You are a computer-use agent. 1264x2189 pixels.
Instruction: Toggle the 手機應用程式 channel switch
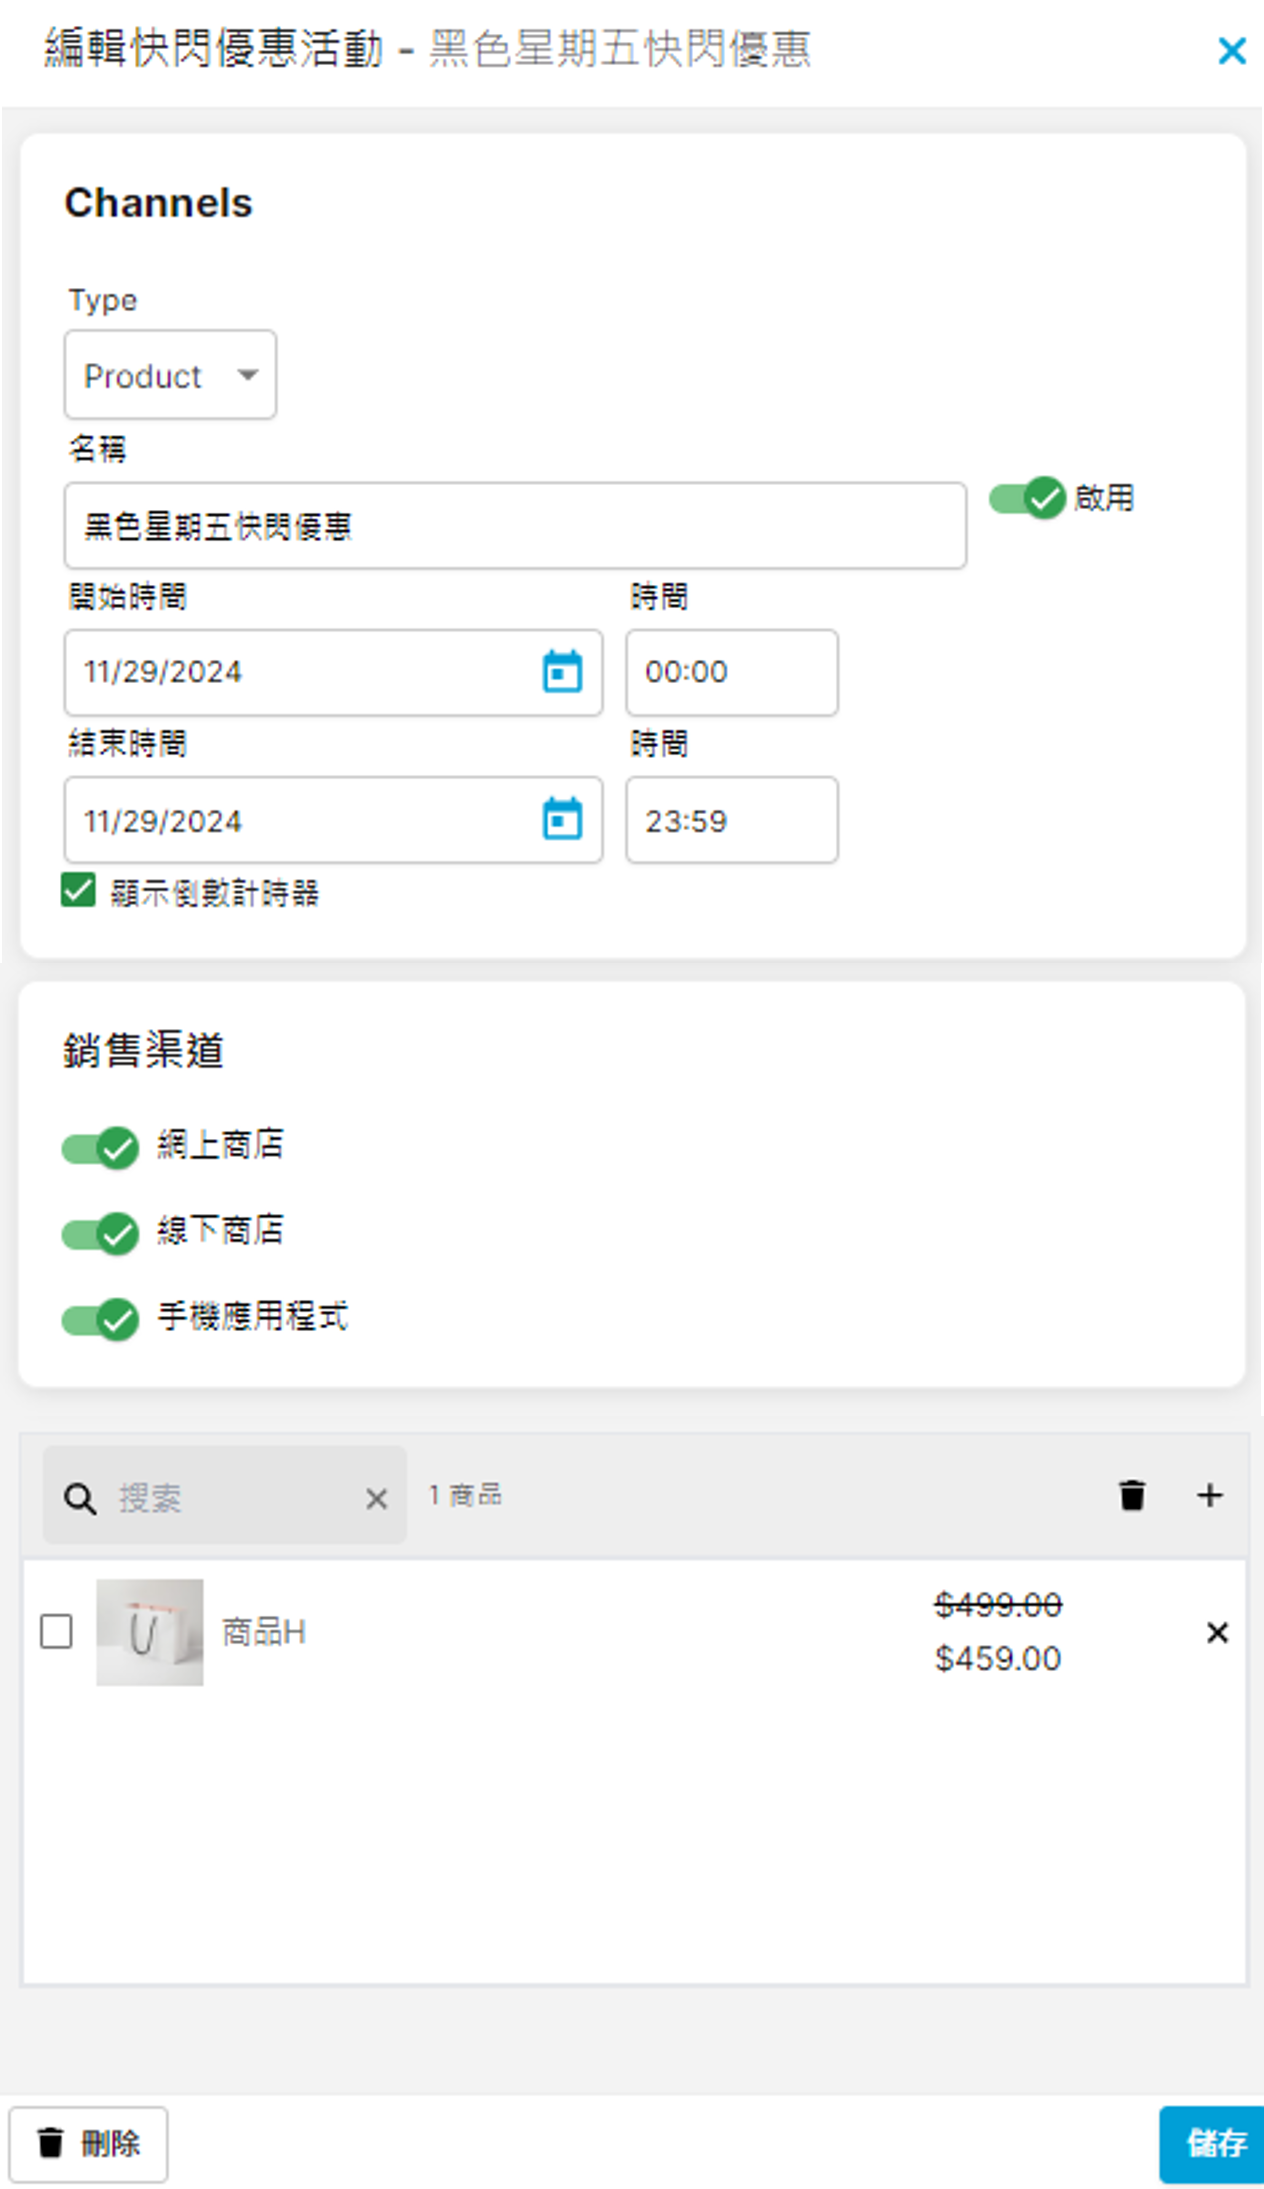[x=100, y=1319]
